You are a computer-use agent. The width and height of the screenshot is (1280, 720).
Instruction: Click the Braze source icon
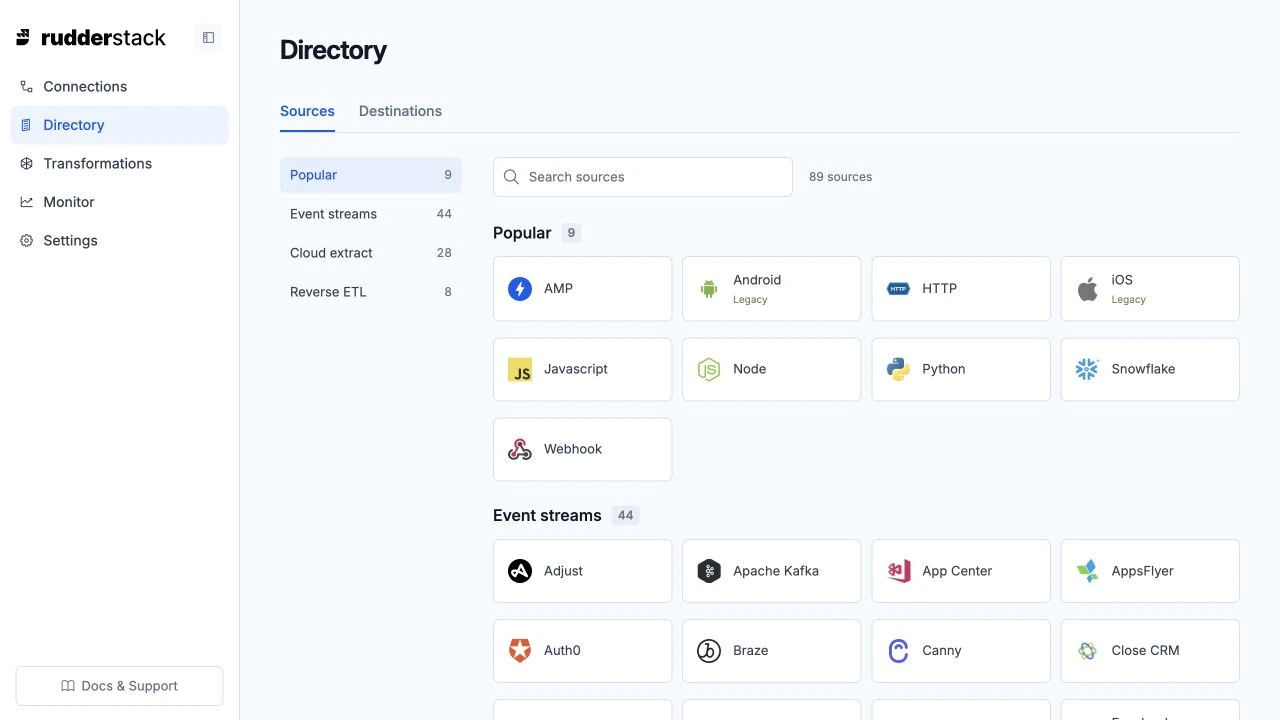(709, 651)
